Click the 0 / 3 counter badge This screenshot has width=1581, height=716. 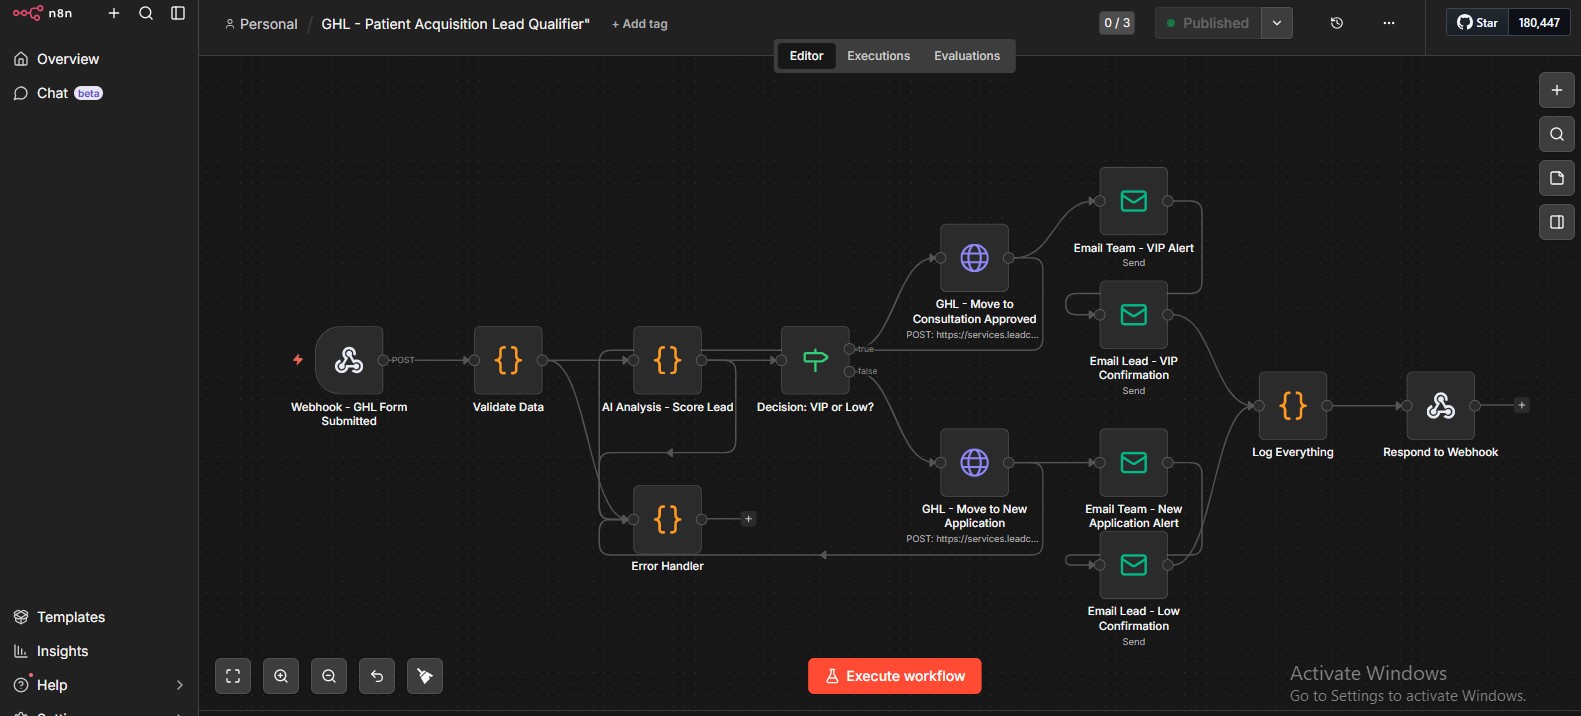coord(1117,22)
